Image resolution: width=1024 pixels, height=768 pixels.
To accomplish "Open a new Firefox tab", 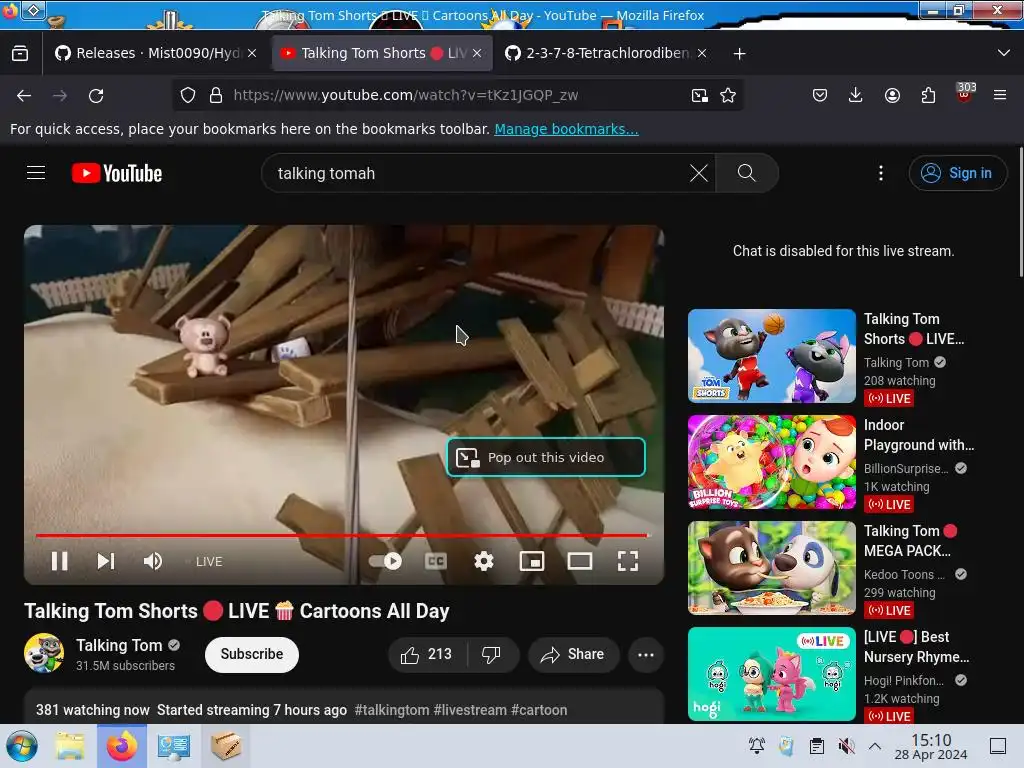I will pos(739,54).
